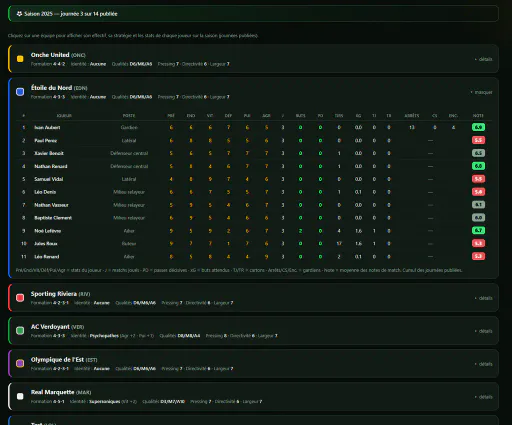Click Léo Renard's red rating badge
Image resolution: width=512 pixels, height=425 pixels.
[x=478, y=256]
